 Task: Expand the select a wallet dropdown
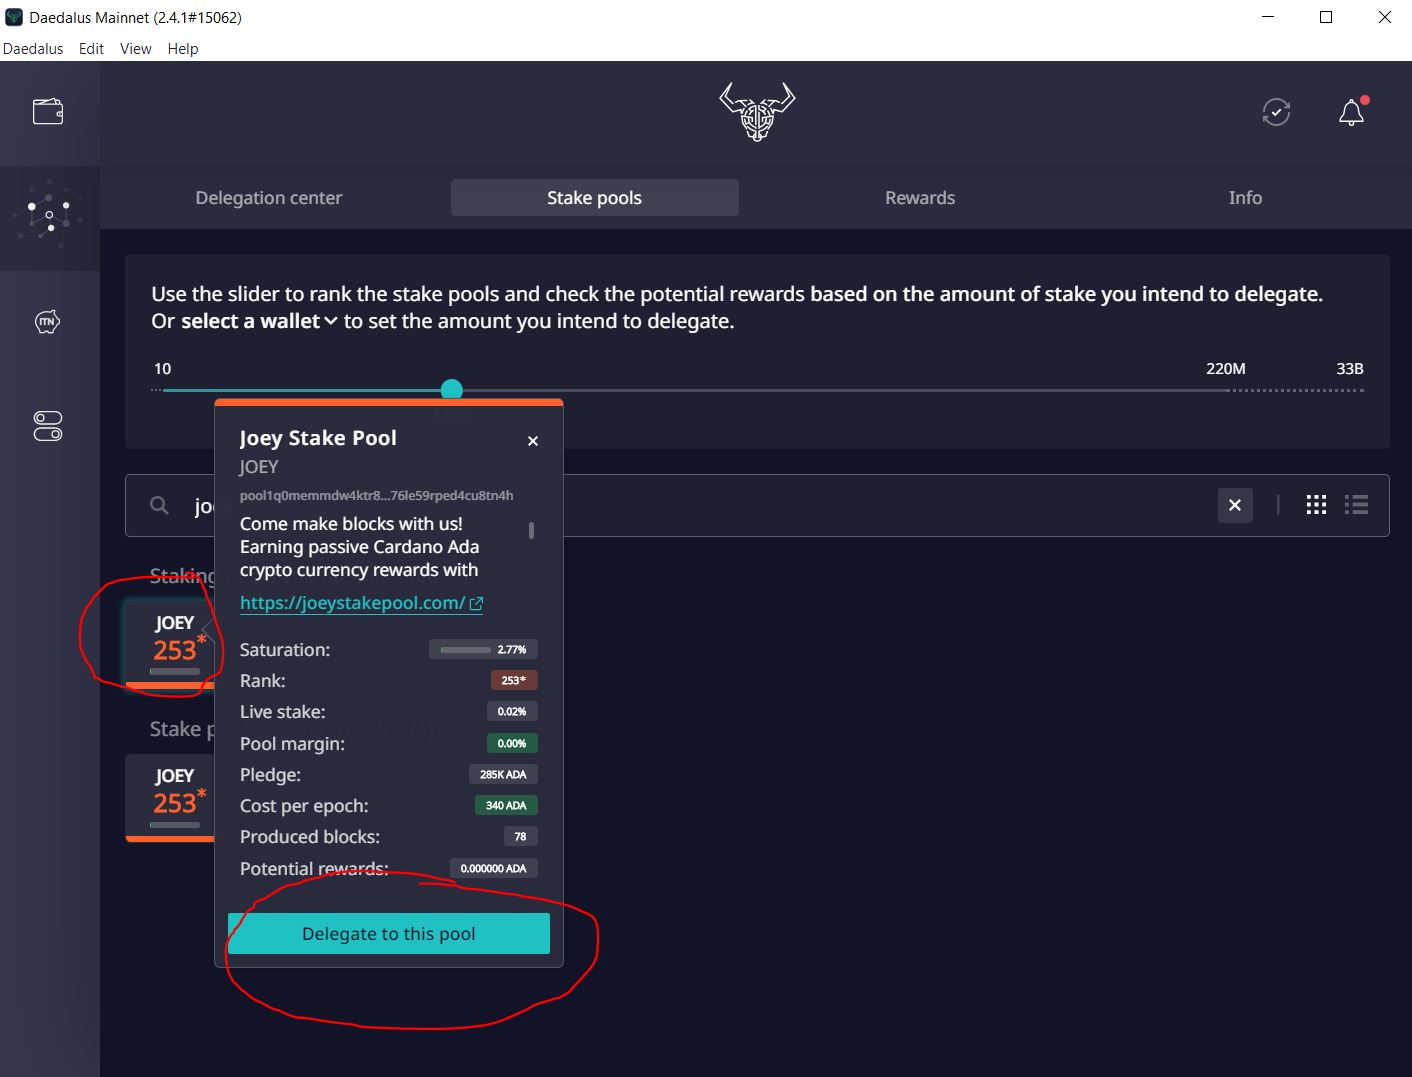click(x=259, y=321)
